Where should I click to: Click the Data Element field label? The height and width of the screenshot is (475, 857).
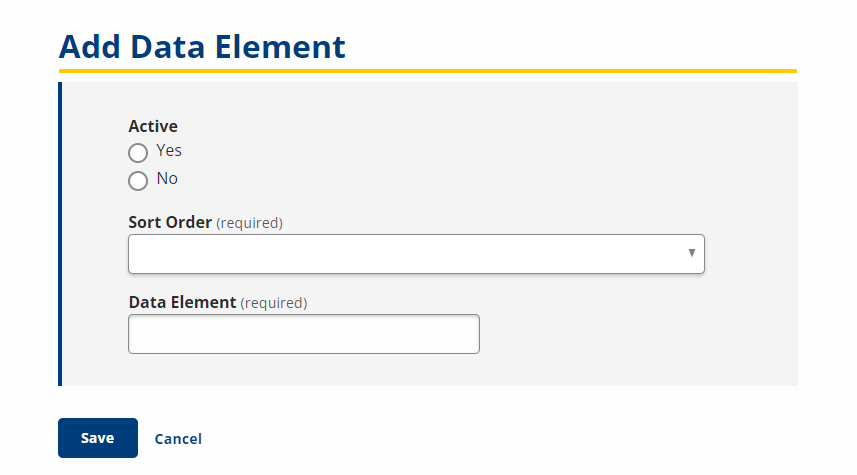(x=182, y=302)
